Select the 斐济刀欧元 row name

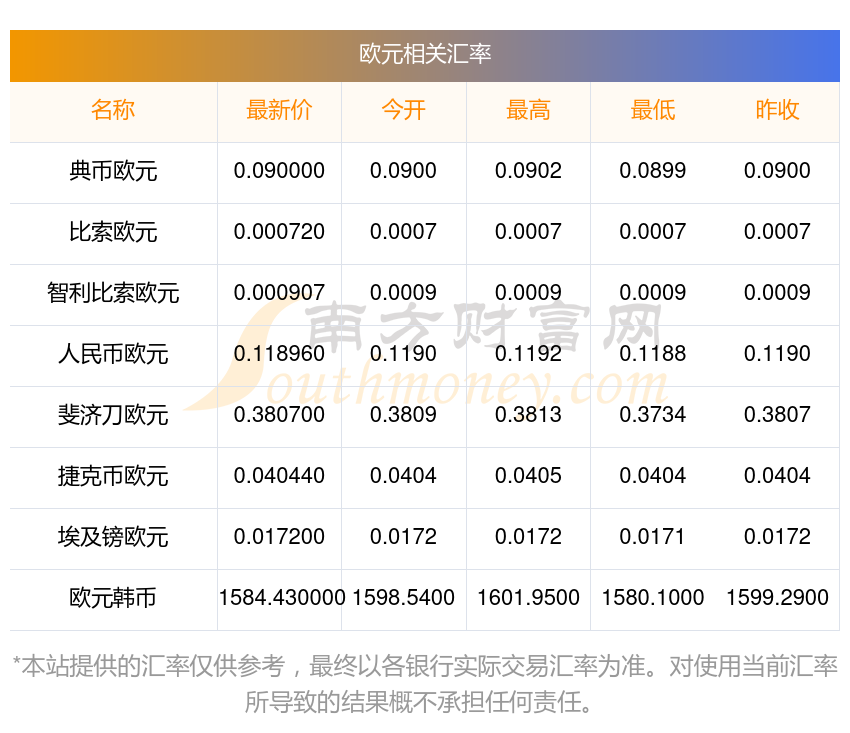coord(113,415)
